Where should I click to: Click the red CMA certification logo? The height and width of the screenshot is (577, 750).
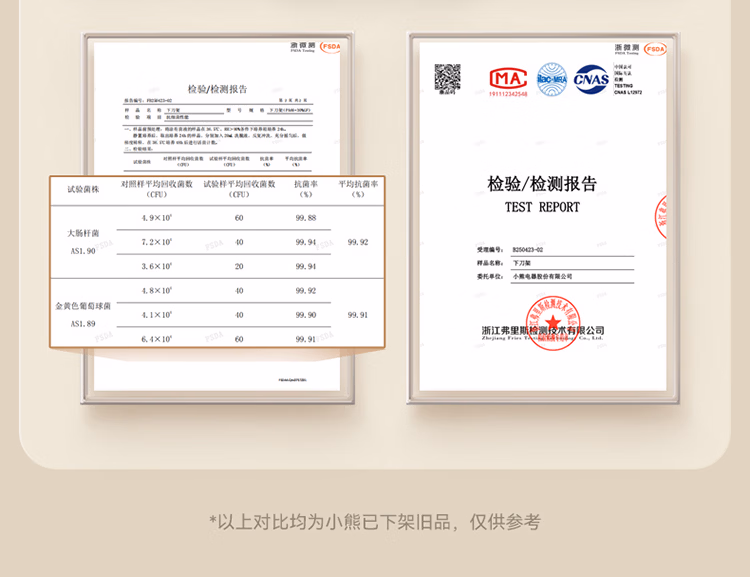(508, 78)
